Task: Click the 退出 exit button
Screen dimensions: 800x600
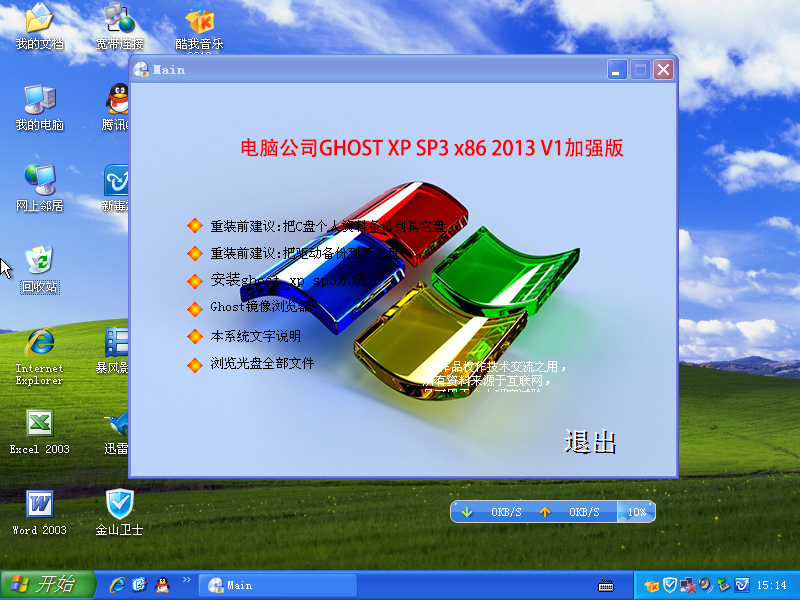Action: (590, 441)
